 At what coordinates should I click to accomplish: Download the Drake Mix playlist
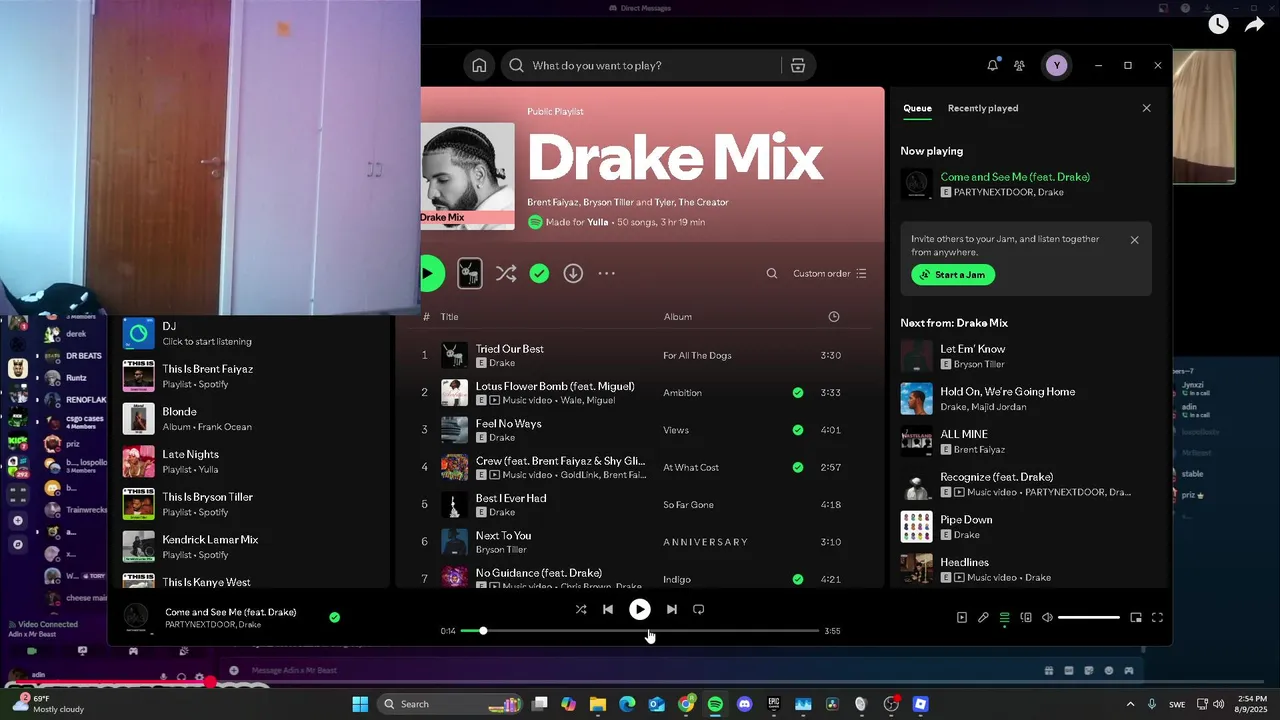click(573, 273)
